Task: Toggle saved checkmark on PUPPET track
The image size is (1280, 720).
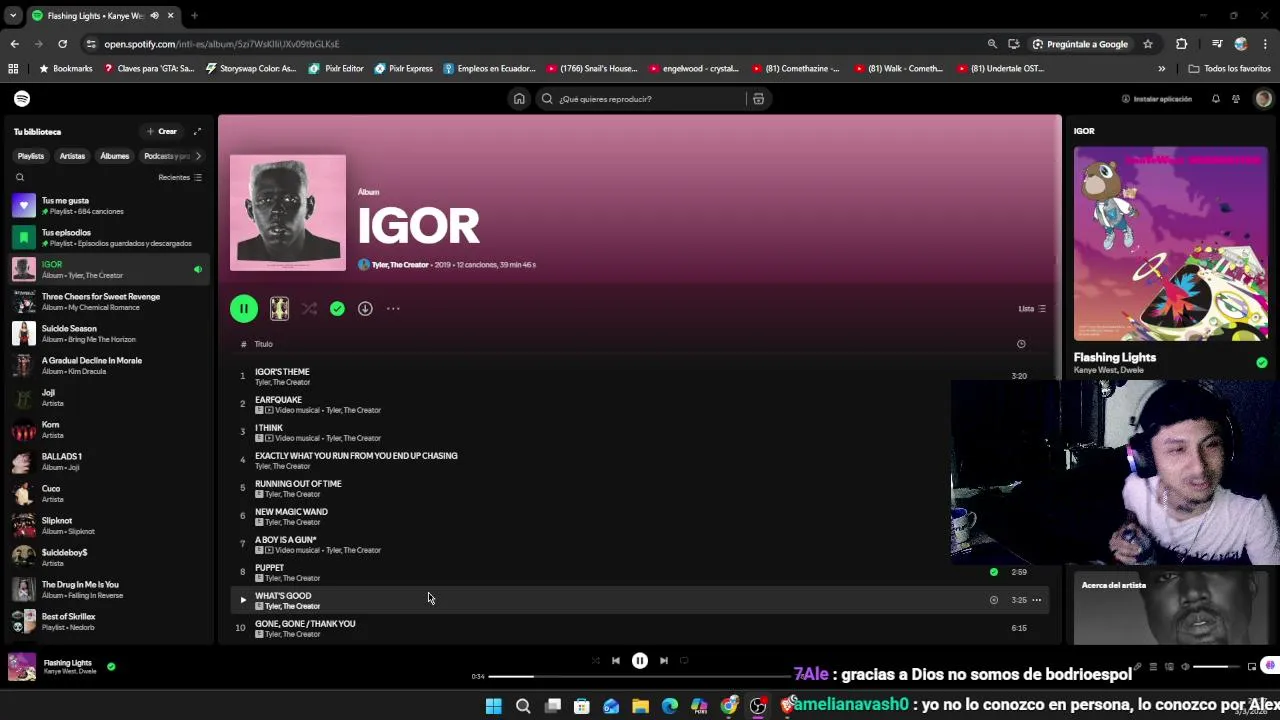Action: tap(993, 572)
